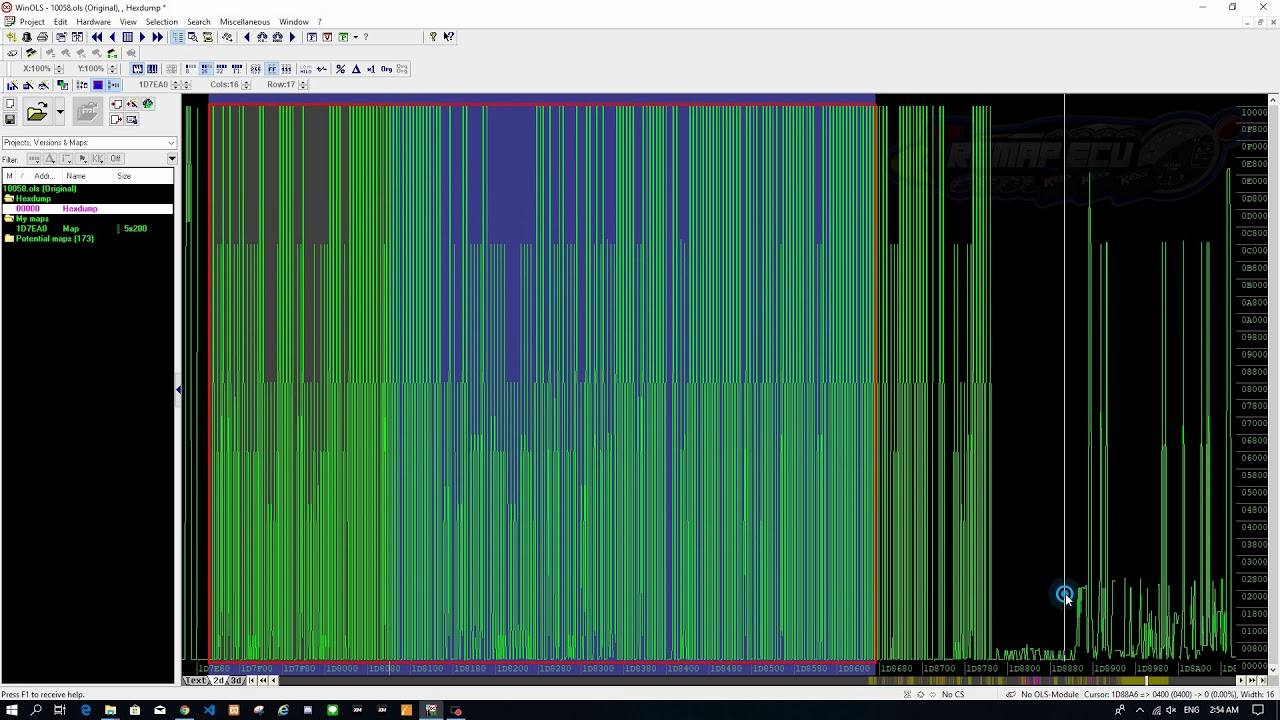Click the green F toolbar icon
Image resolution: width=1280 pixels, height=720 pixels.
click(x=342, y=37)
